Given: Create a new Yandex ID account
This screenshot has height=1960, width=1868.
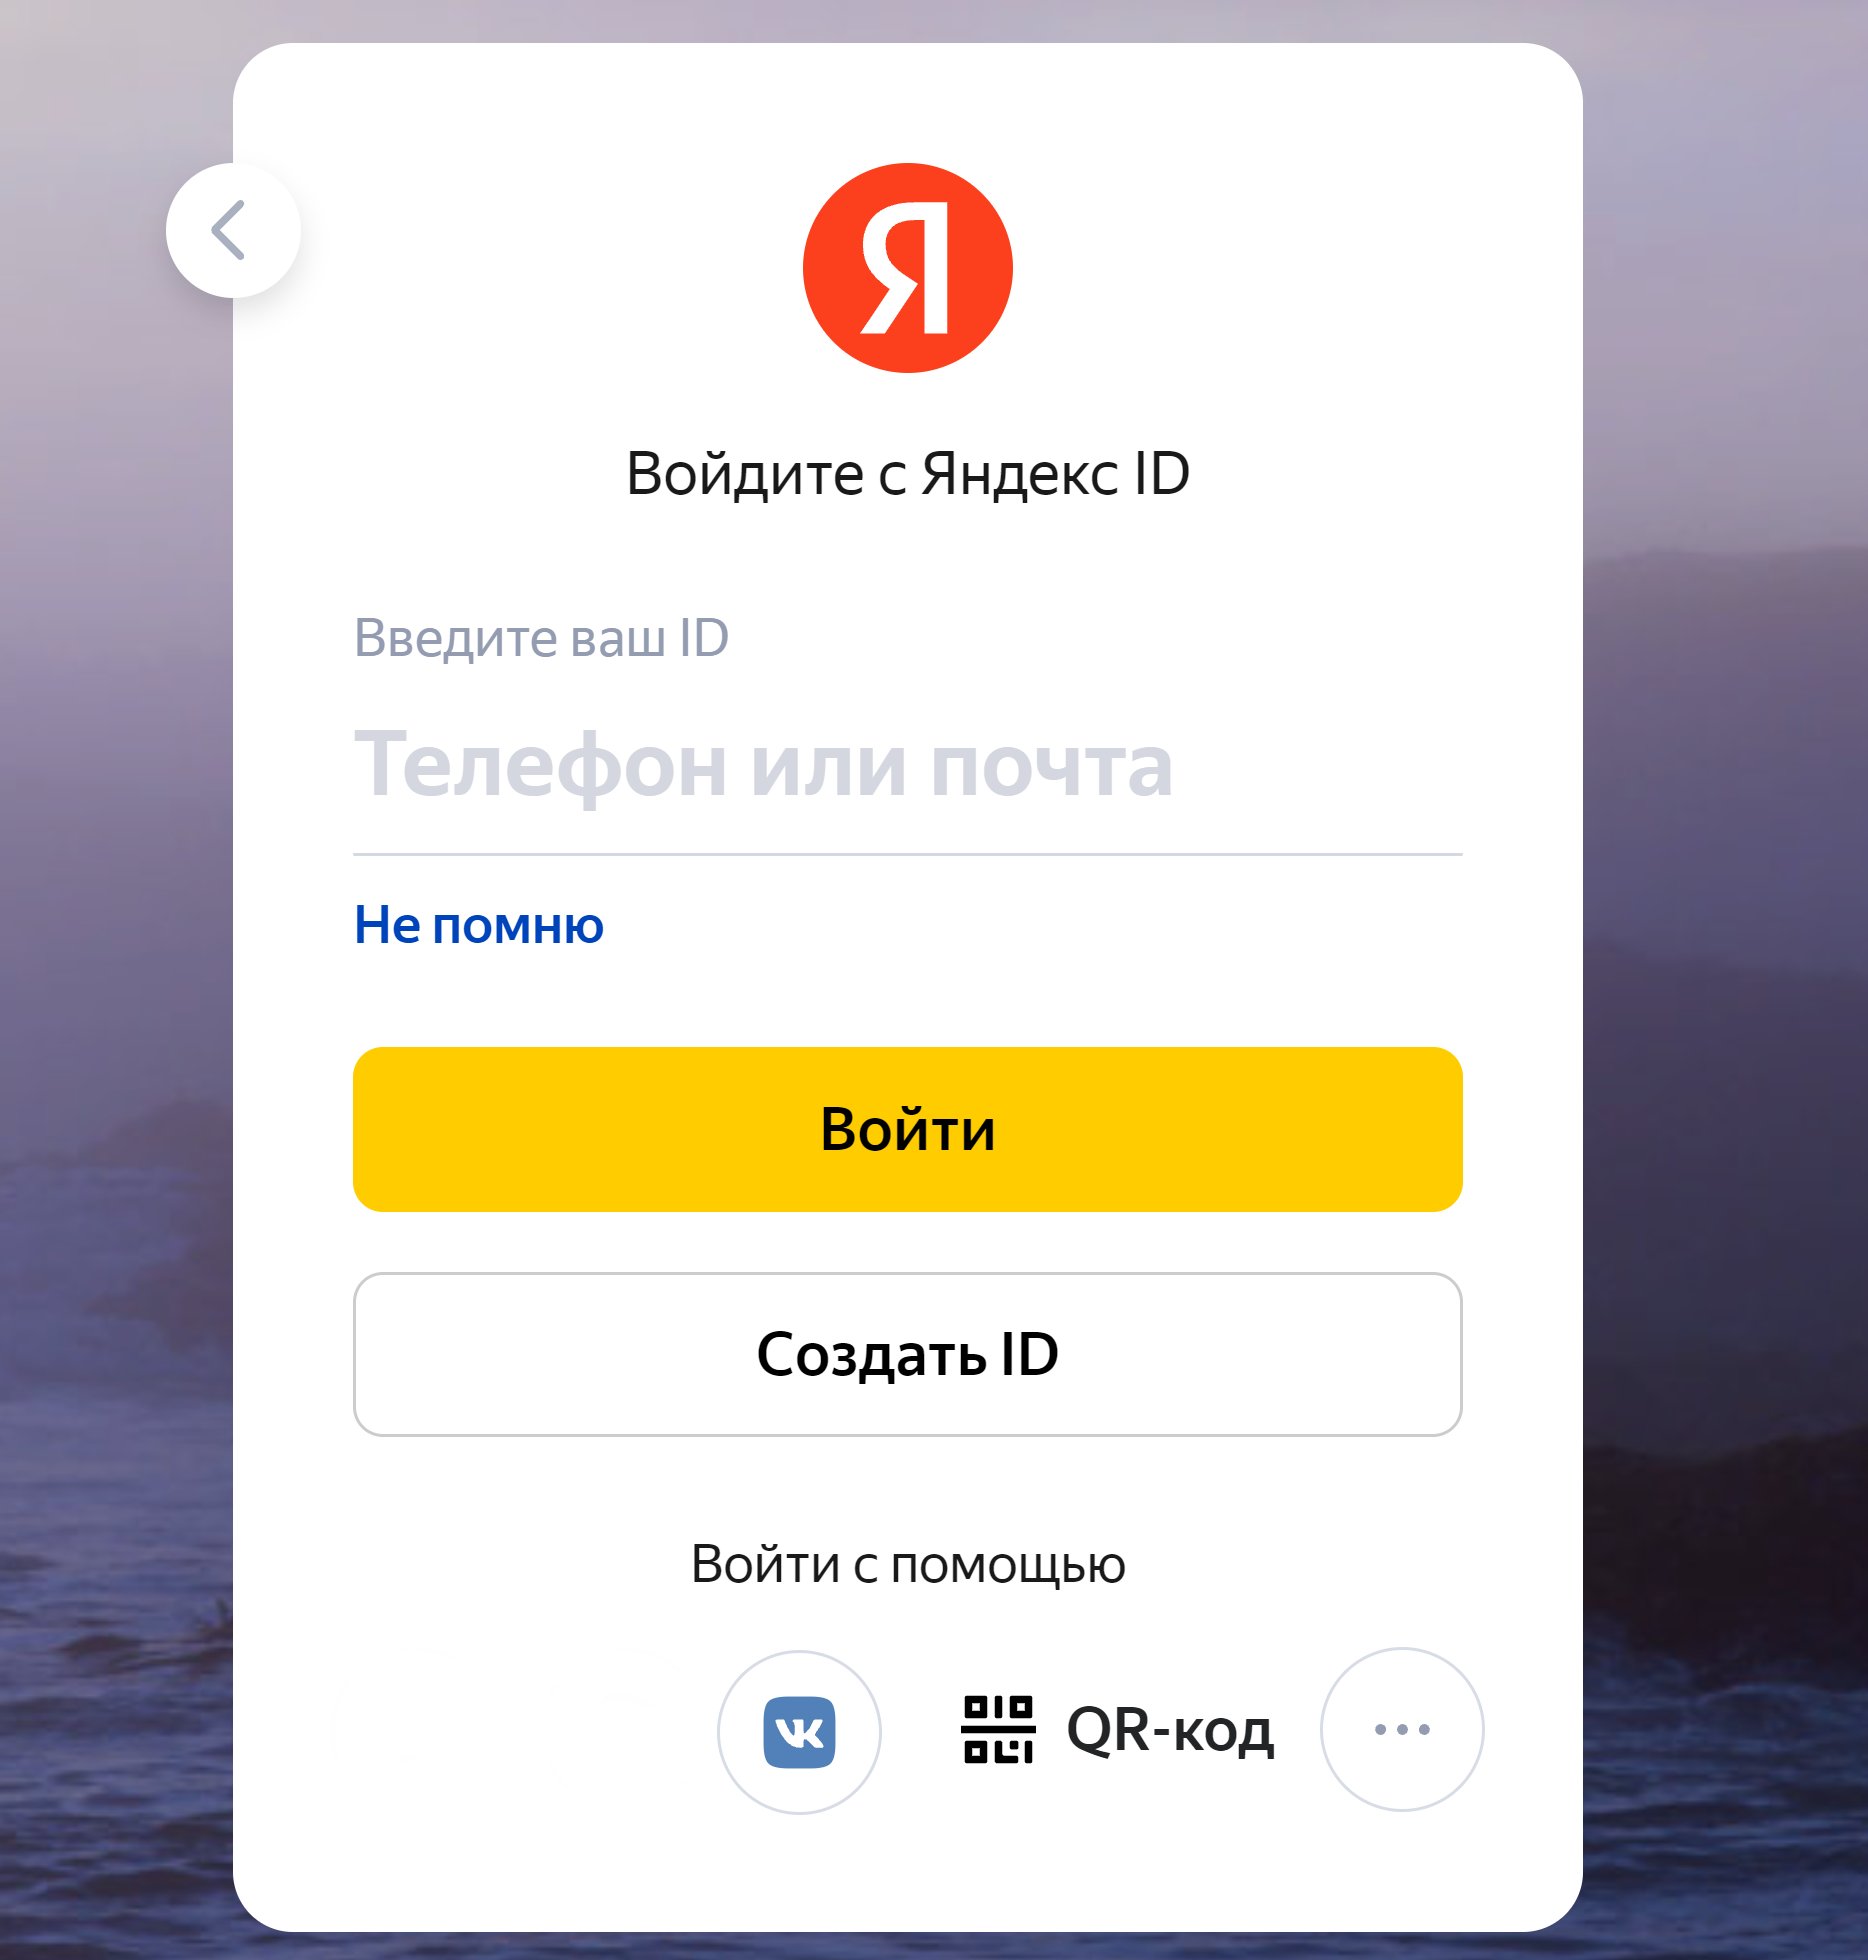Looking at the screenshot, I should click(x=908, y=1354).
